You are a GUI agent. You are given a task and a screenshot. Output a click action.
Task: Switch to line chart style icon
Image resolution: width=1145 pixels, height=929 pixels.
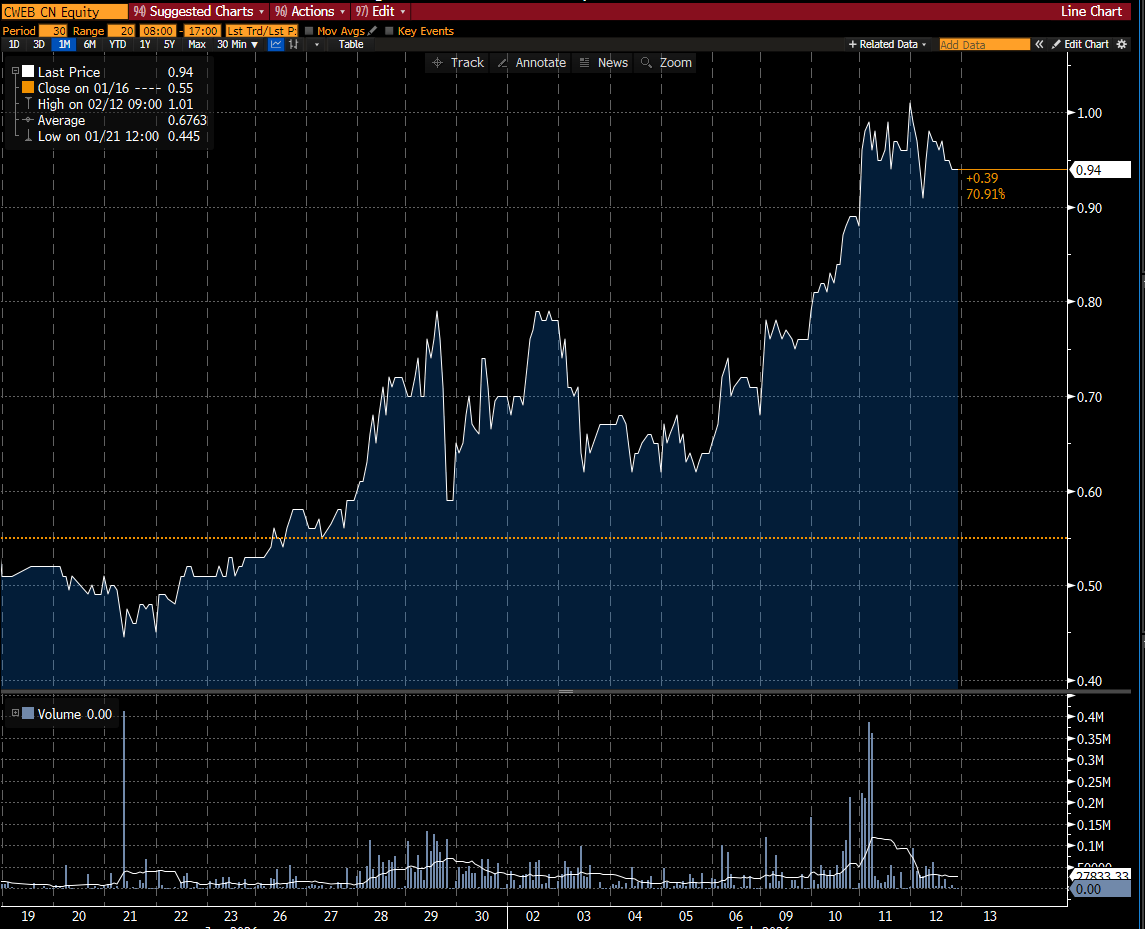[x=276, y=45]
